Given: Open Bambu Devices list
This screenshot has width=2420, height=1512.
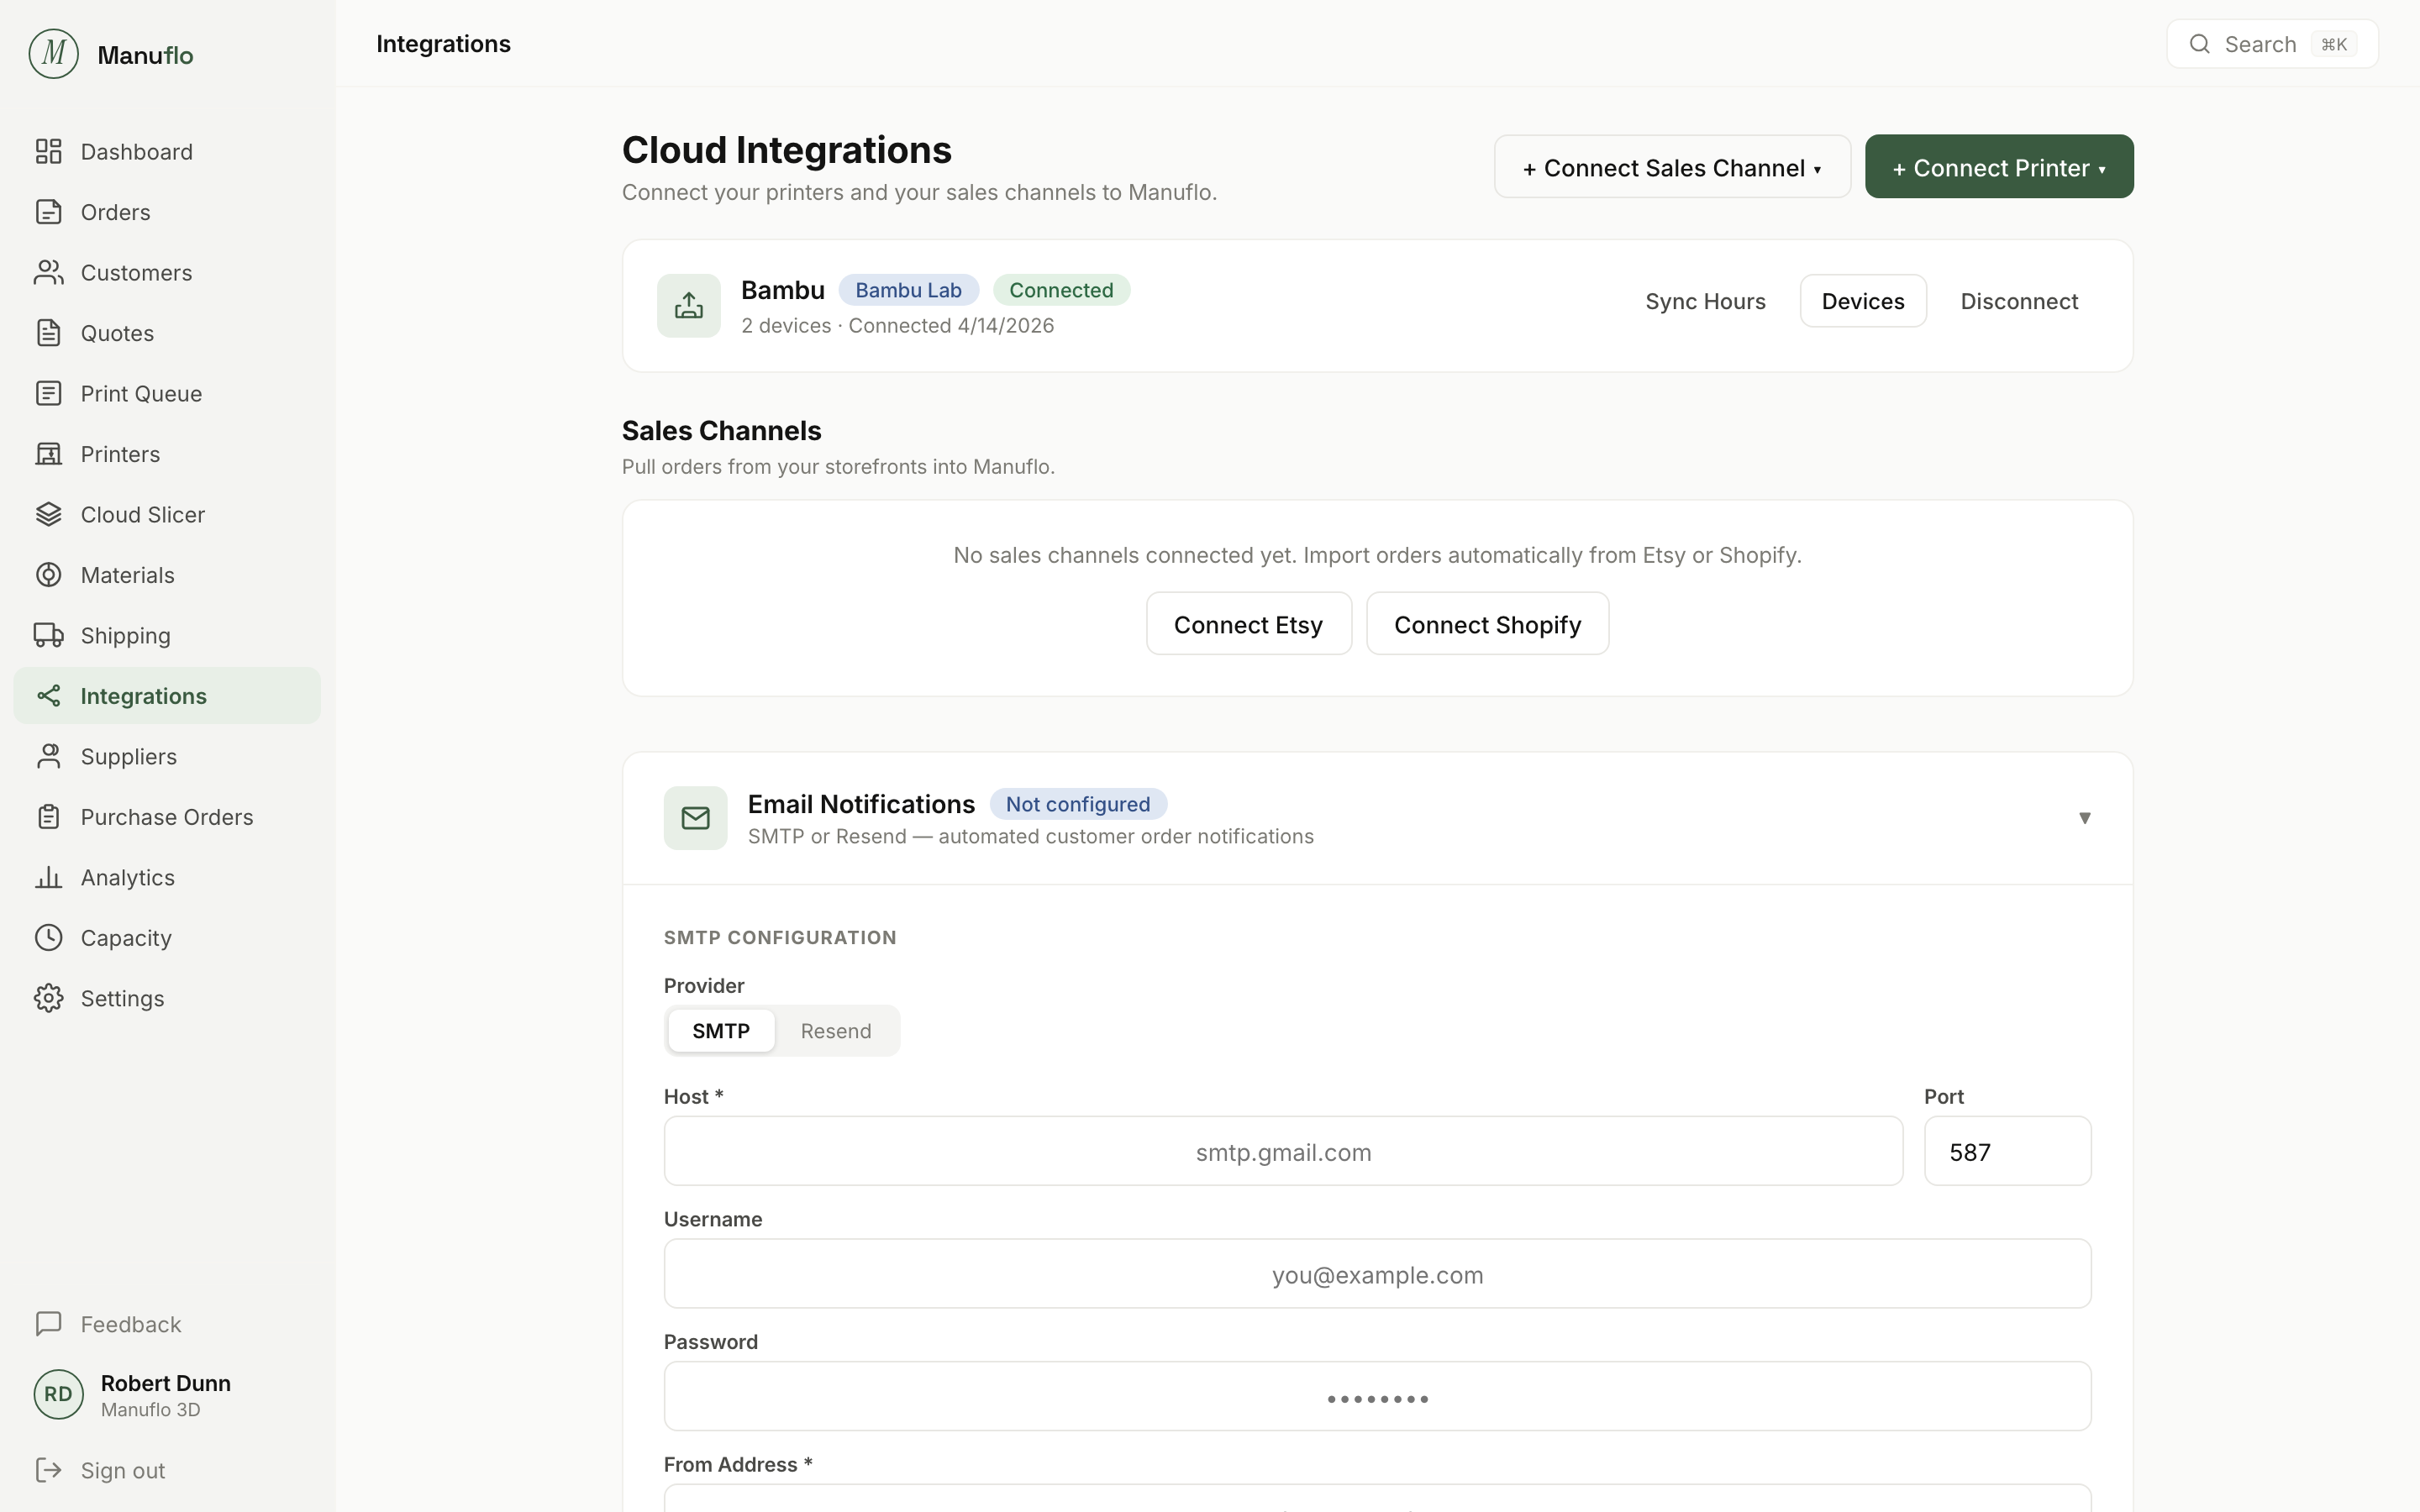Looking at the screenshot, I should 1863,301.
